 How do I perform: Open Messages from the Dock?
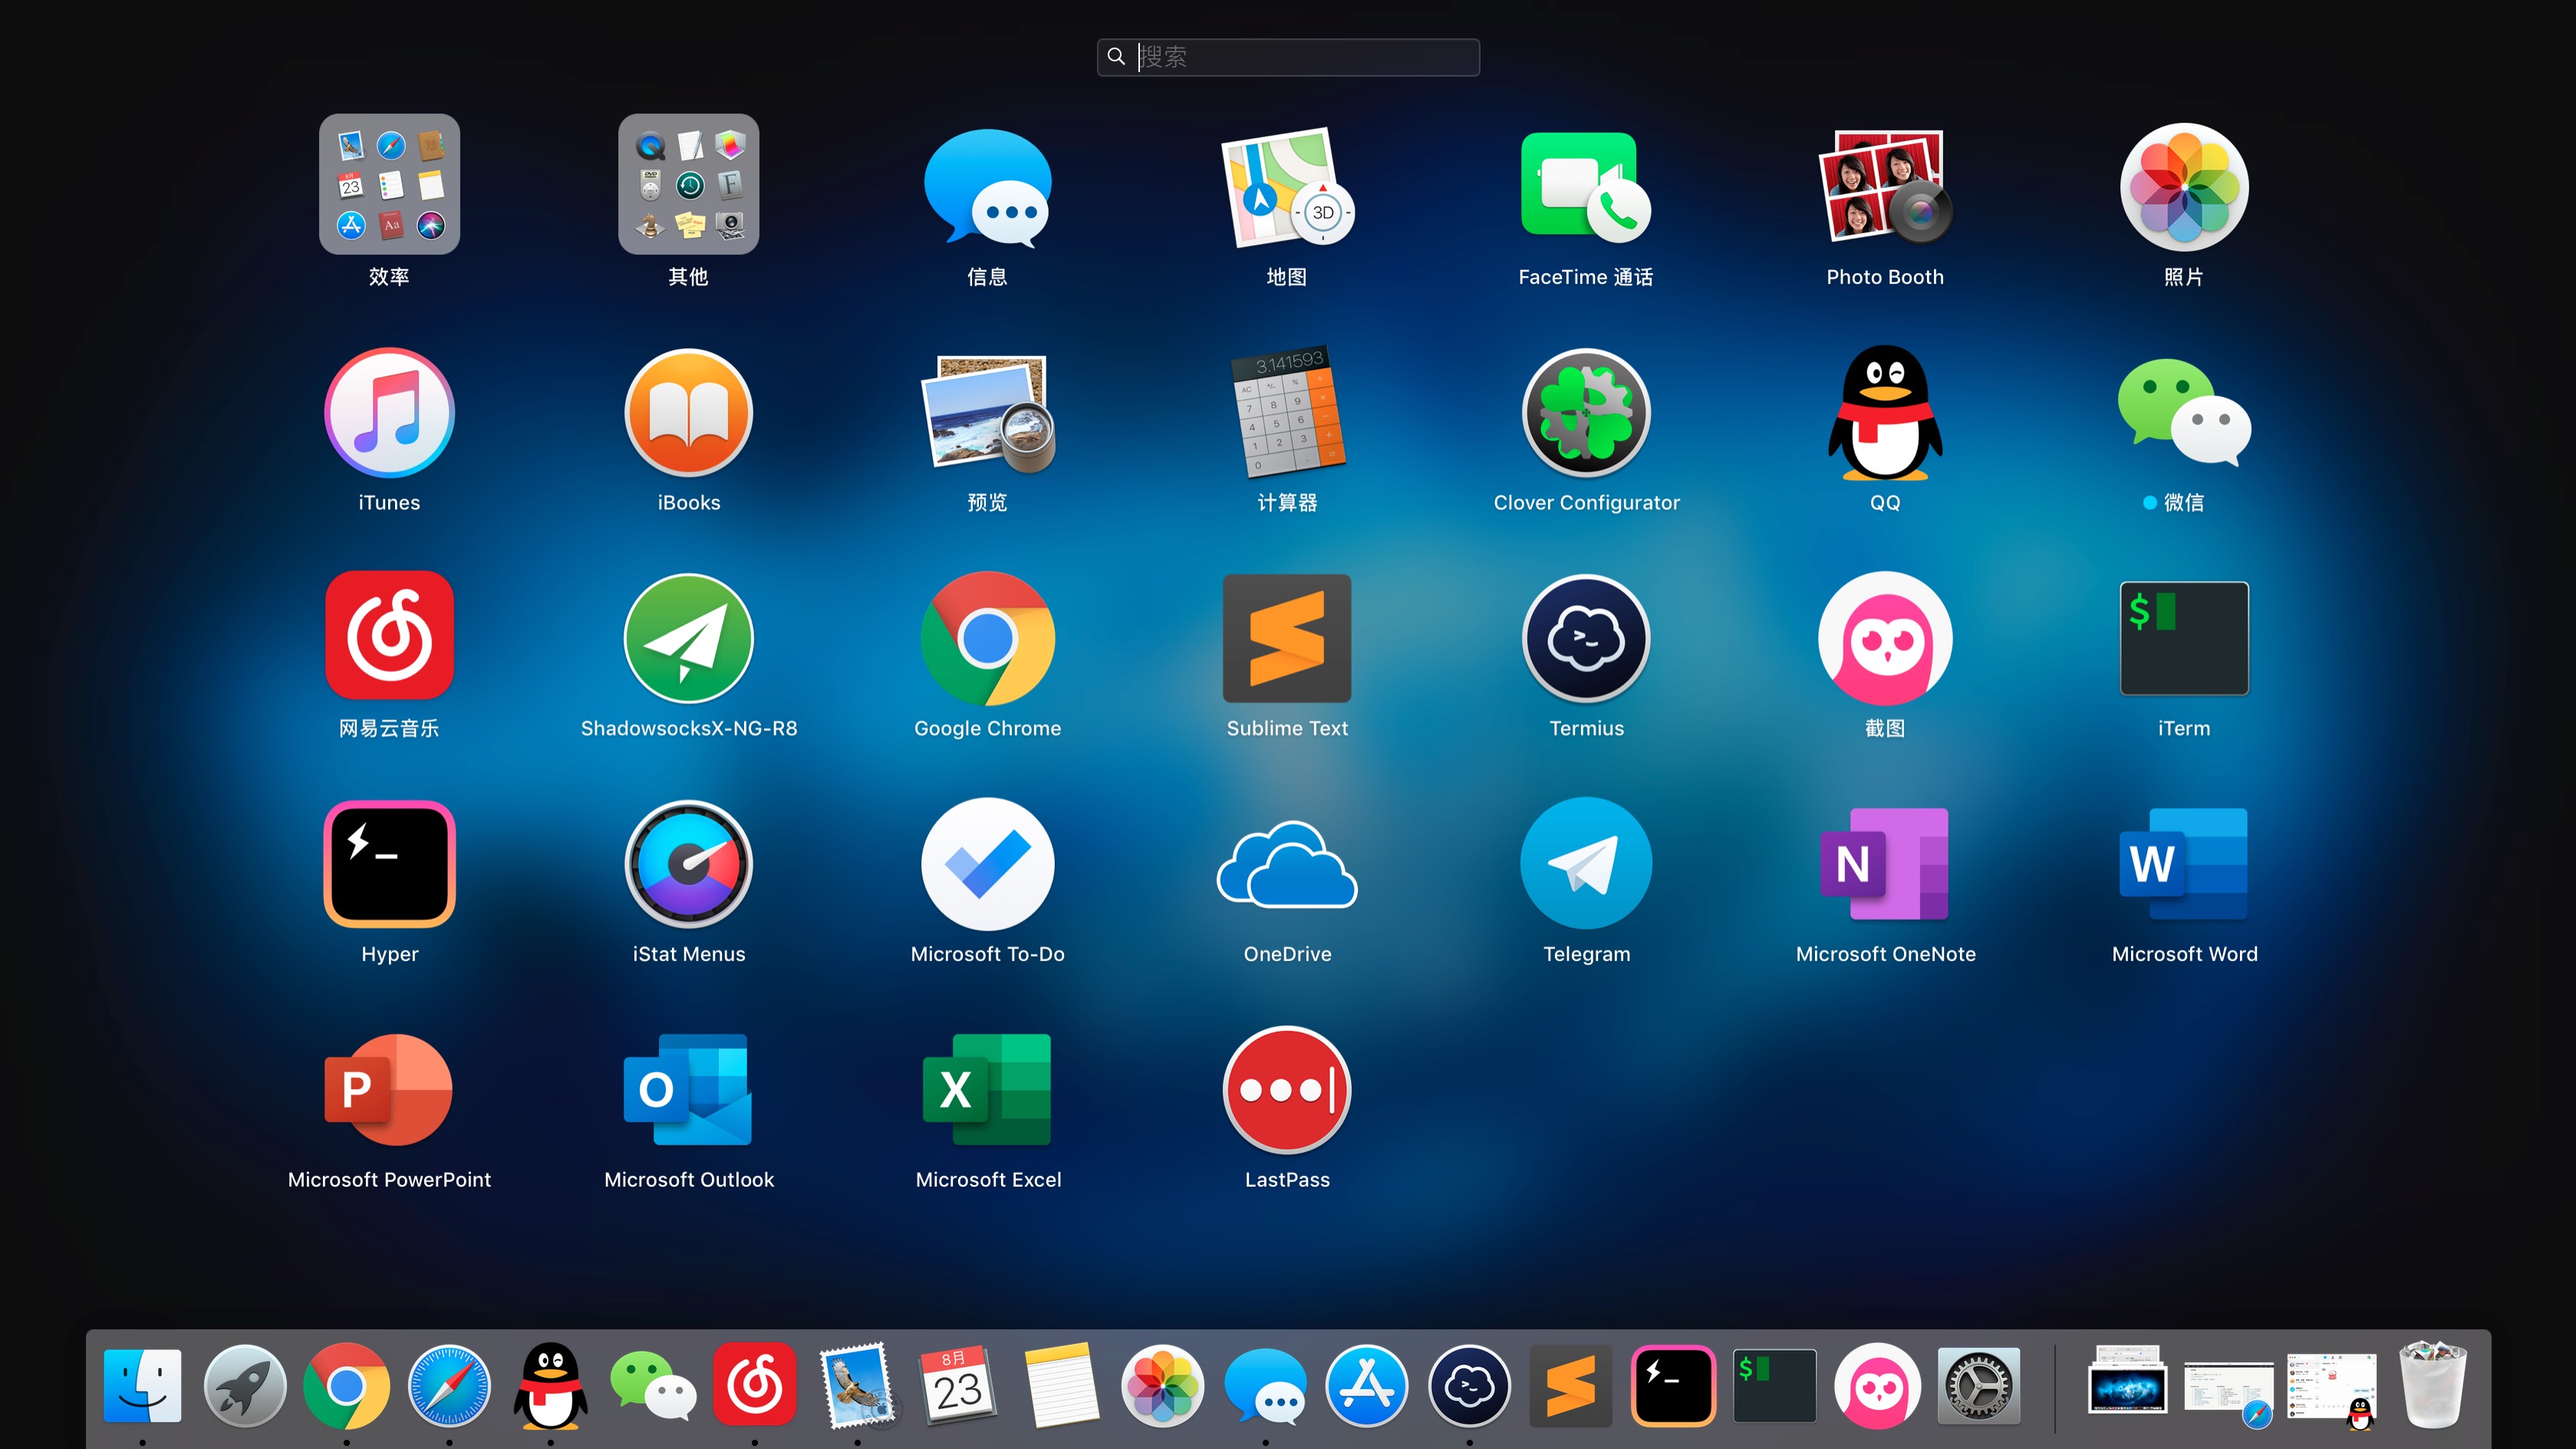[x=1265, y=1385]
